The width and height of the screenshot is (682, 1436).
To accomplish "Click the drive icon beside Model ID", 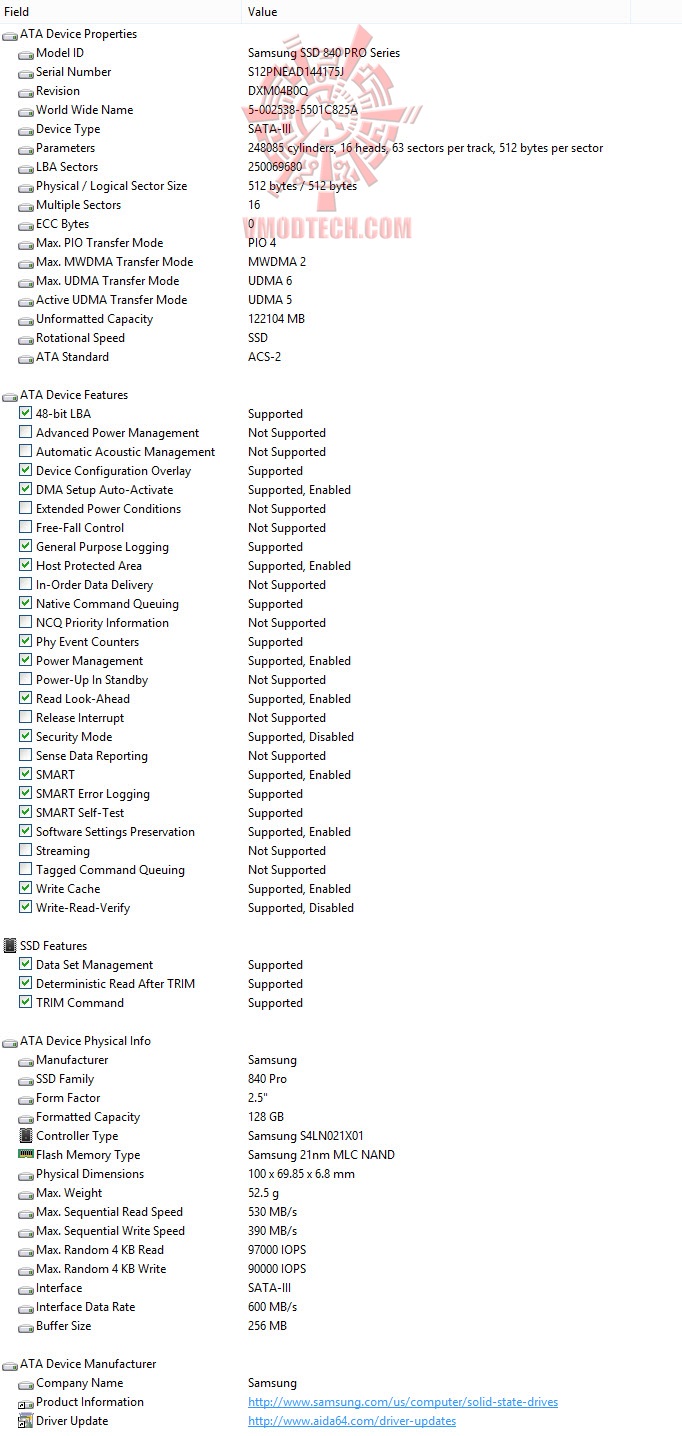I will point(26,53).
